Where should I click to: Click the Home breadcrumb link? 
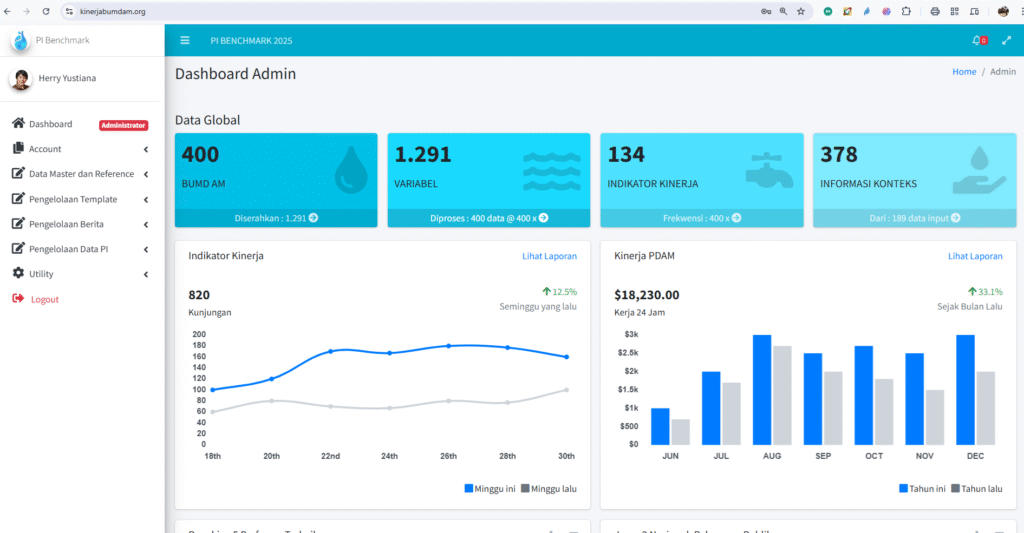tap(964, 72)
